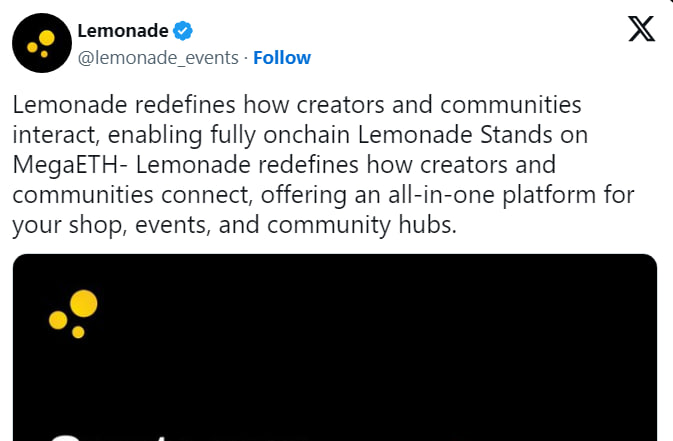673x441 pixels.
Task: Open the Lemonade profile avatar
Action: coord(42,43)
